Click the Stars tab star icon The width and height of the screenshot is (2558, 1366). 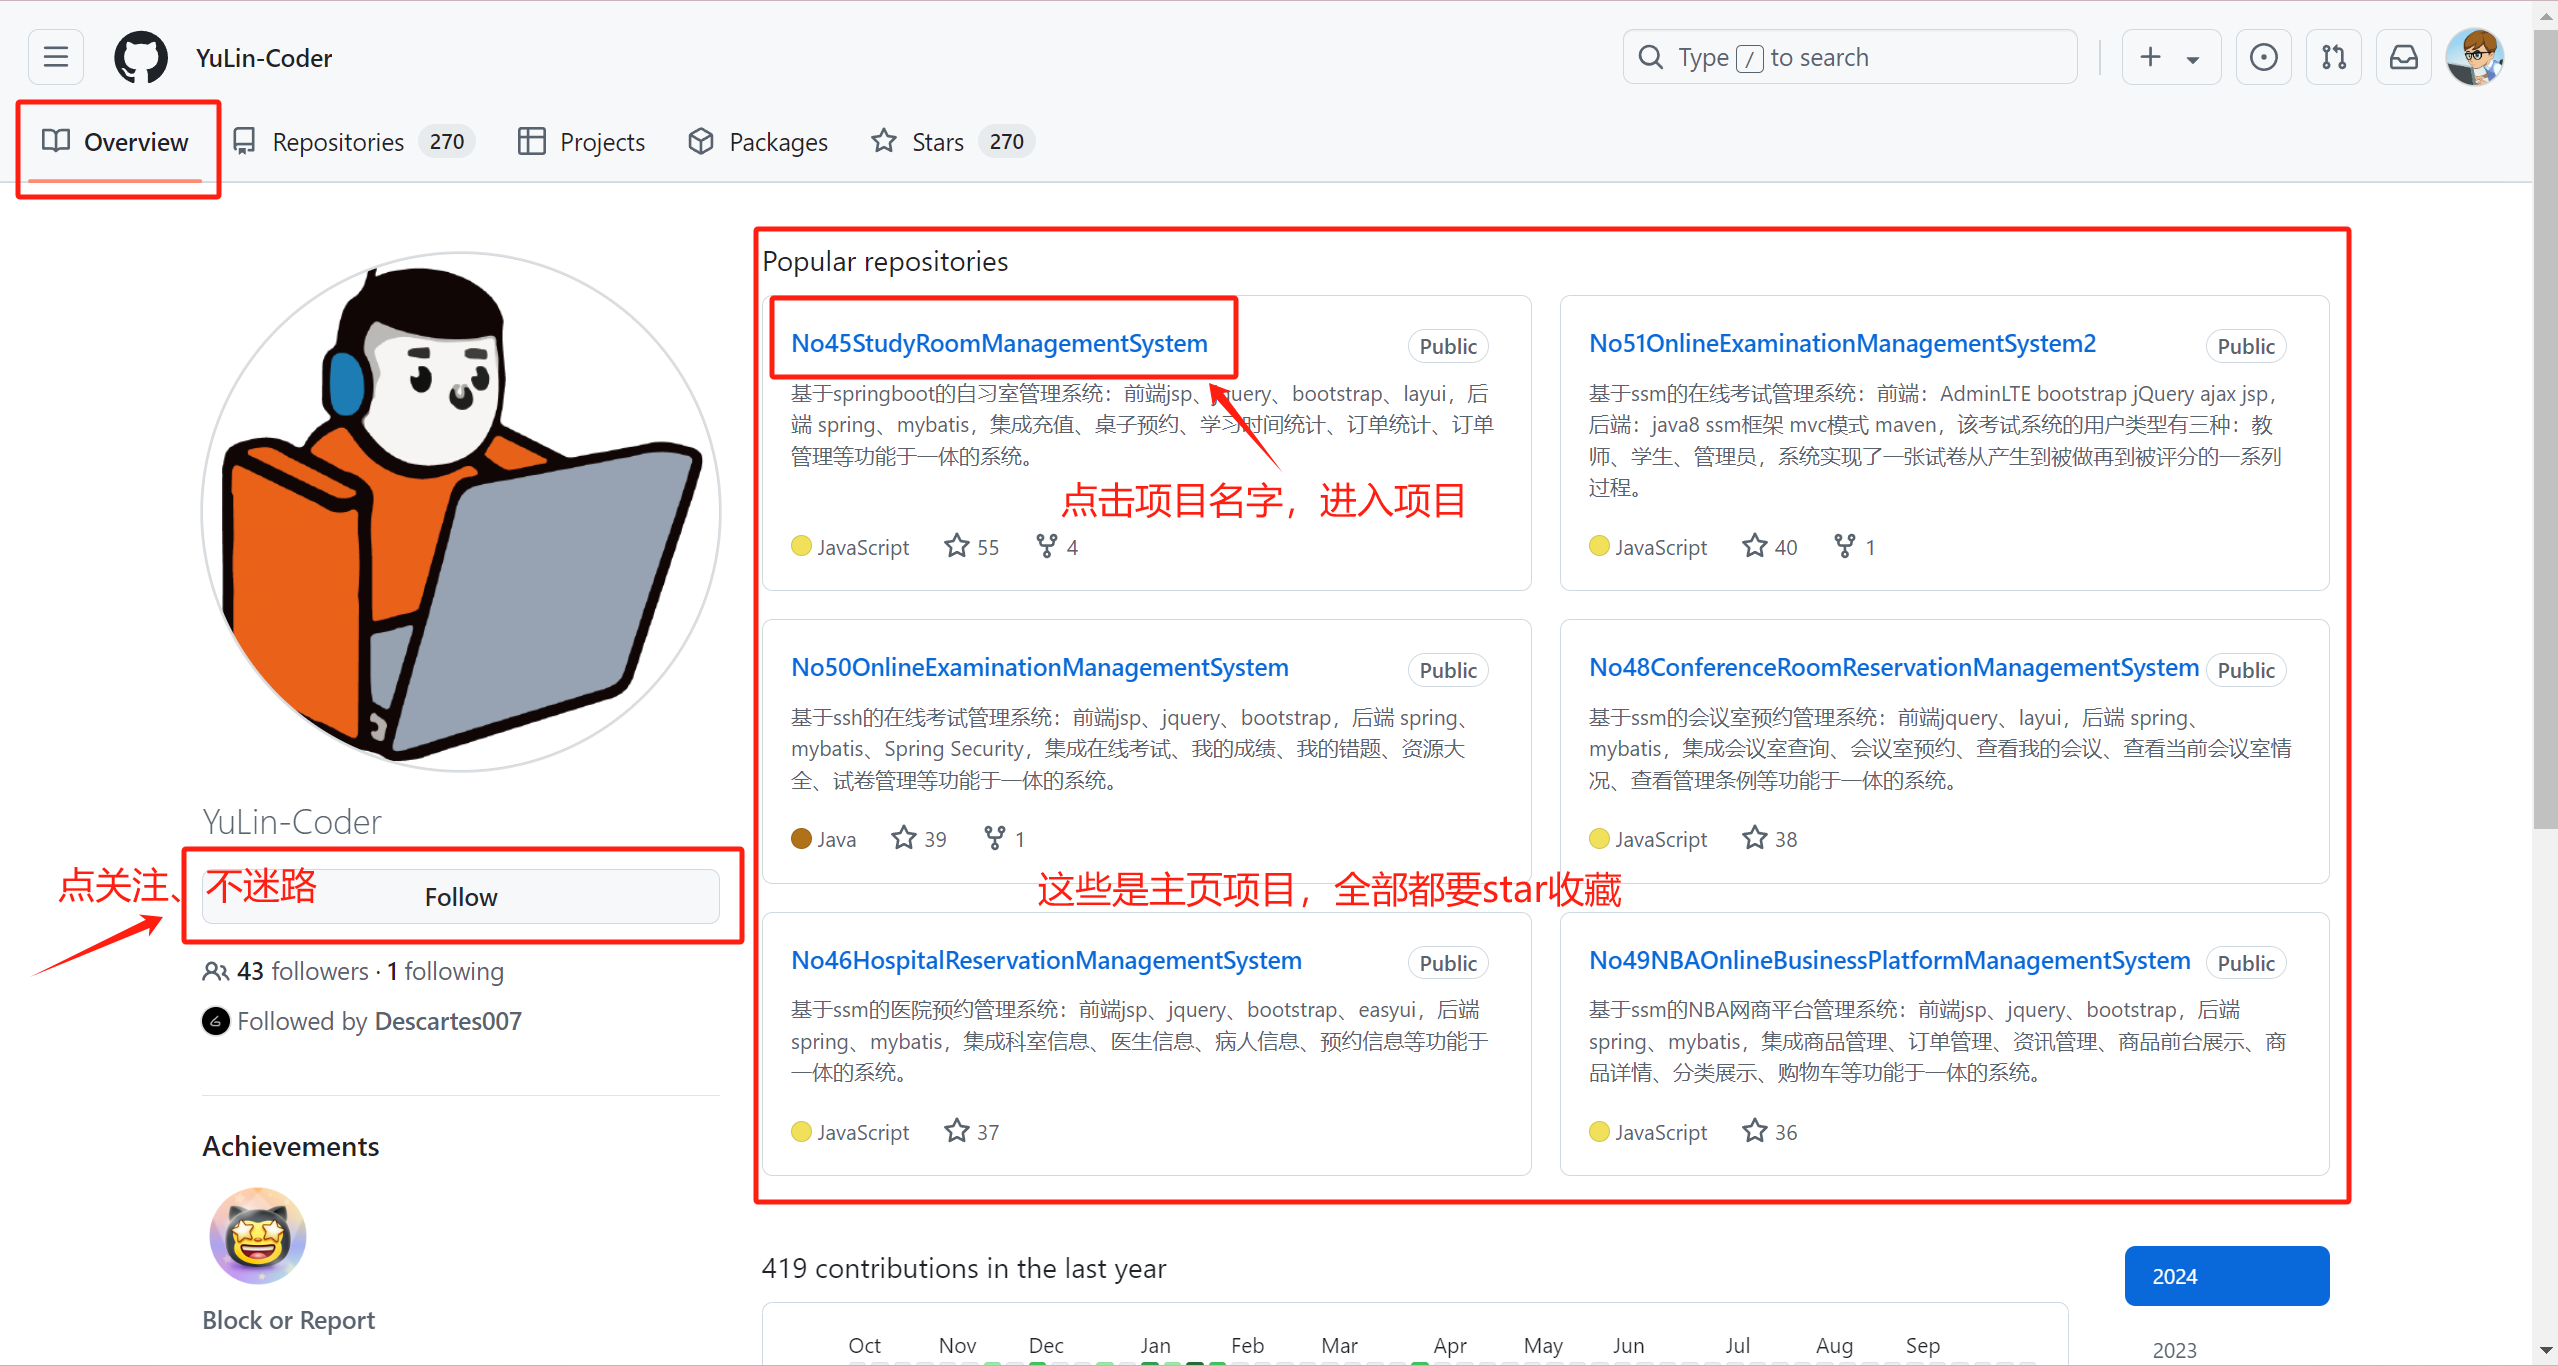(883, 141)
